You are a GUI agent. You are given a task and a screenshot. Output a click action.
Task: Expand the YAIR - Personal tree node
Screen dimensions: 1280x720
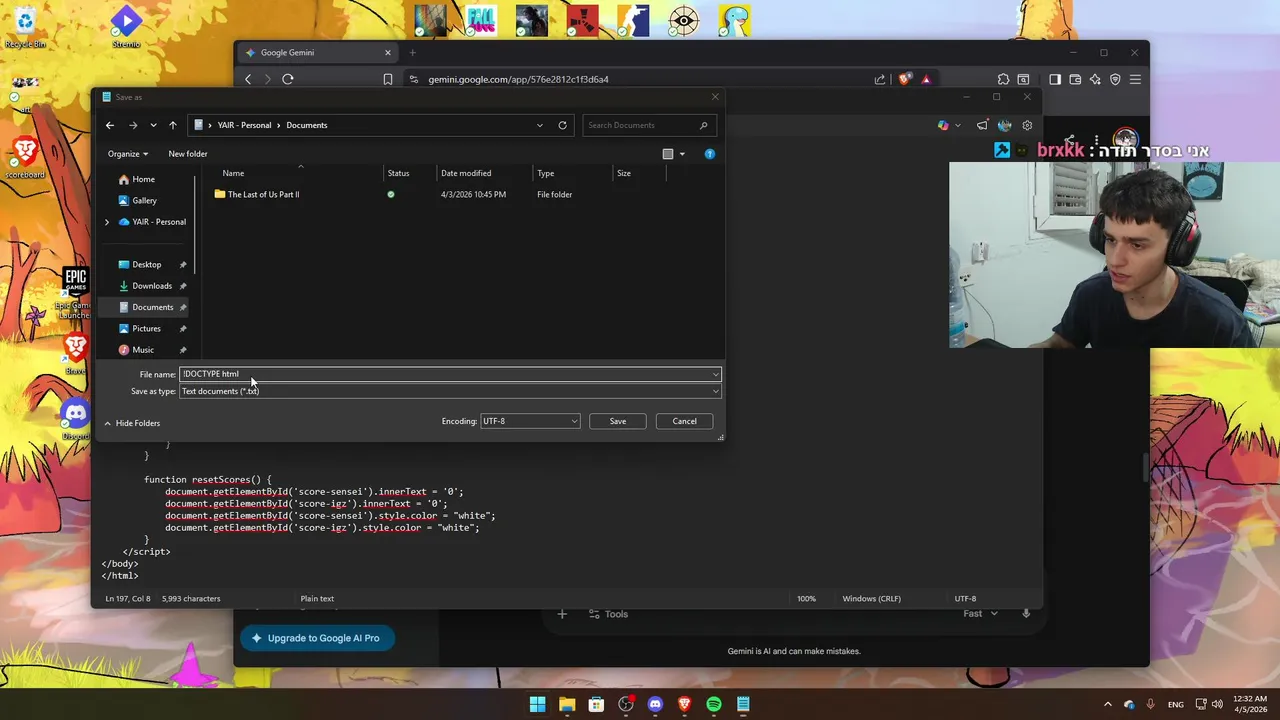107,222
